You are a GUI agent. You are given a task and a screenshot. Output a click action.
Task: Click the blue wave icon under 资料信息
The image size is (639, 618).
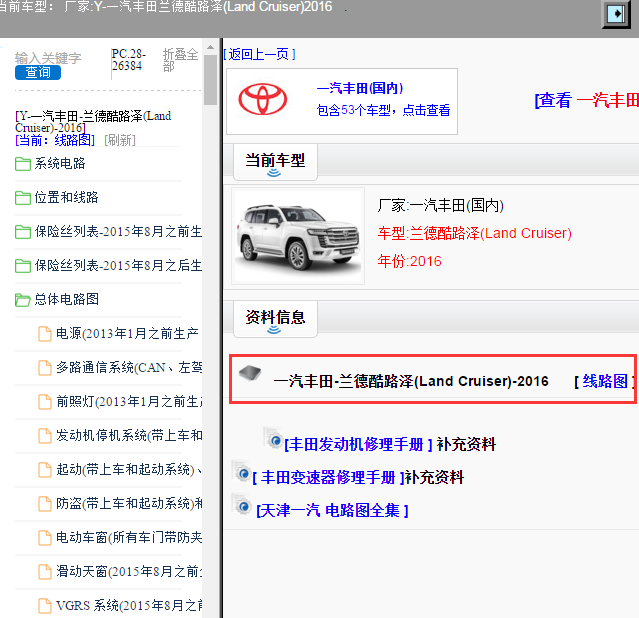click(x=274, y=329)
